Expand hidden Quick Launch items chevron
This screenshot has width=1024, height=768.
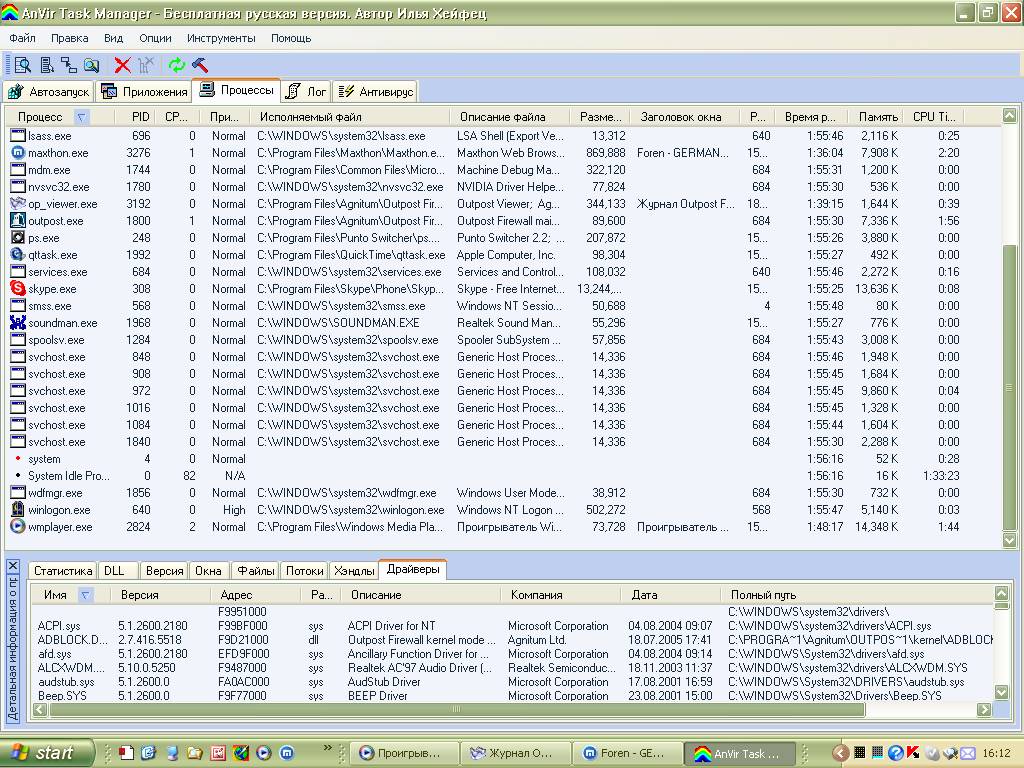pyautogui.click(x=328, y=747)
